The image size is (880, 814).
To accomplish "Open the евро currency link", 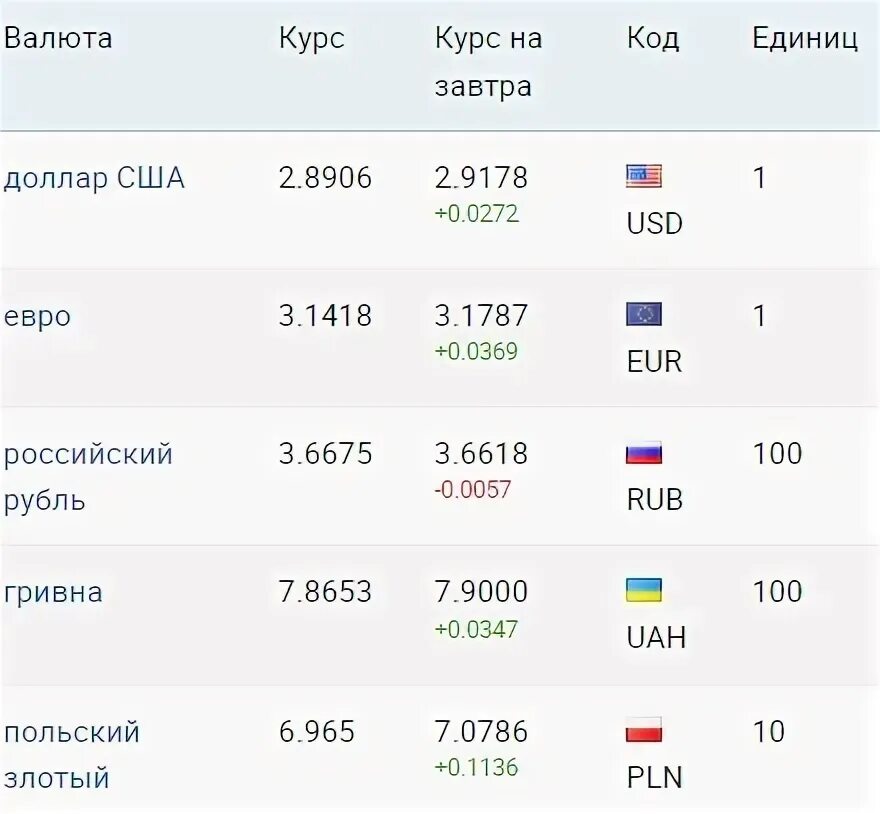I will tap(38, 317).
